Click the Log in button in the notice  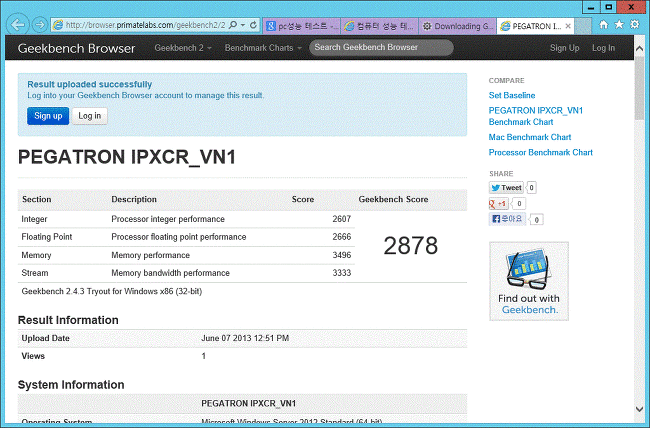click(90, 116)
